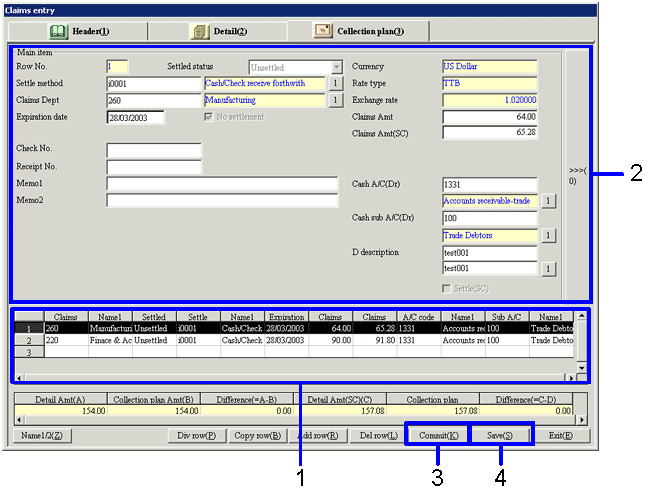Click grid horizontal scrollbar right arrow
This screenshot has height=495, width=654.
[571, 378]
